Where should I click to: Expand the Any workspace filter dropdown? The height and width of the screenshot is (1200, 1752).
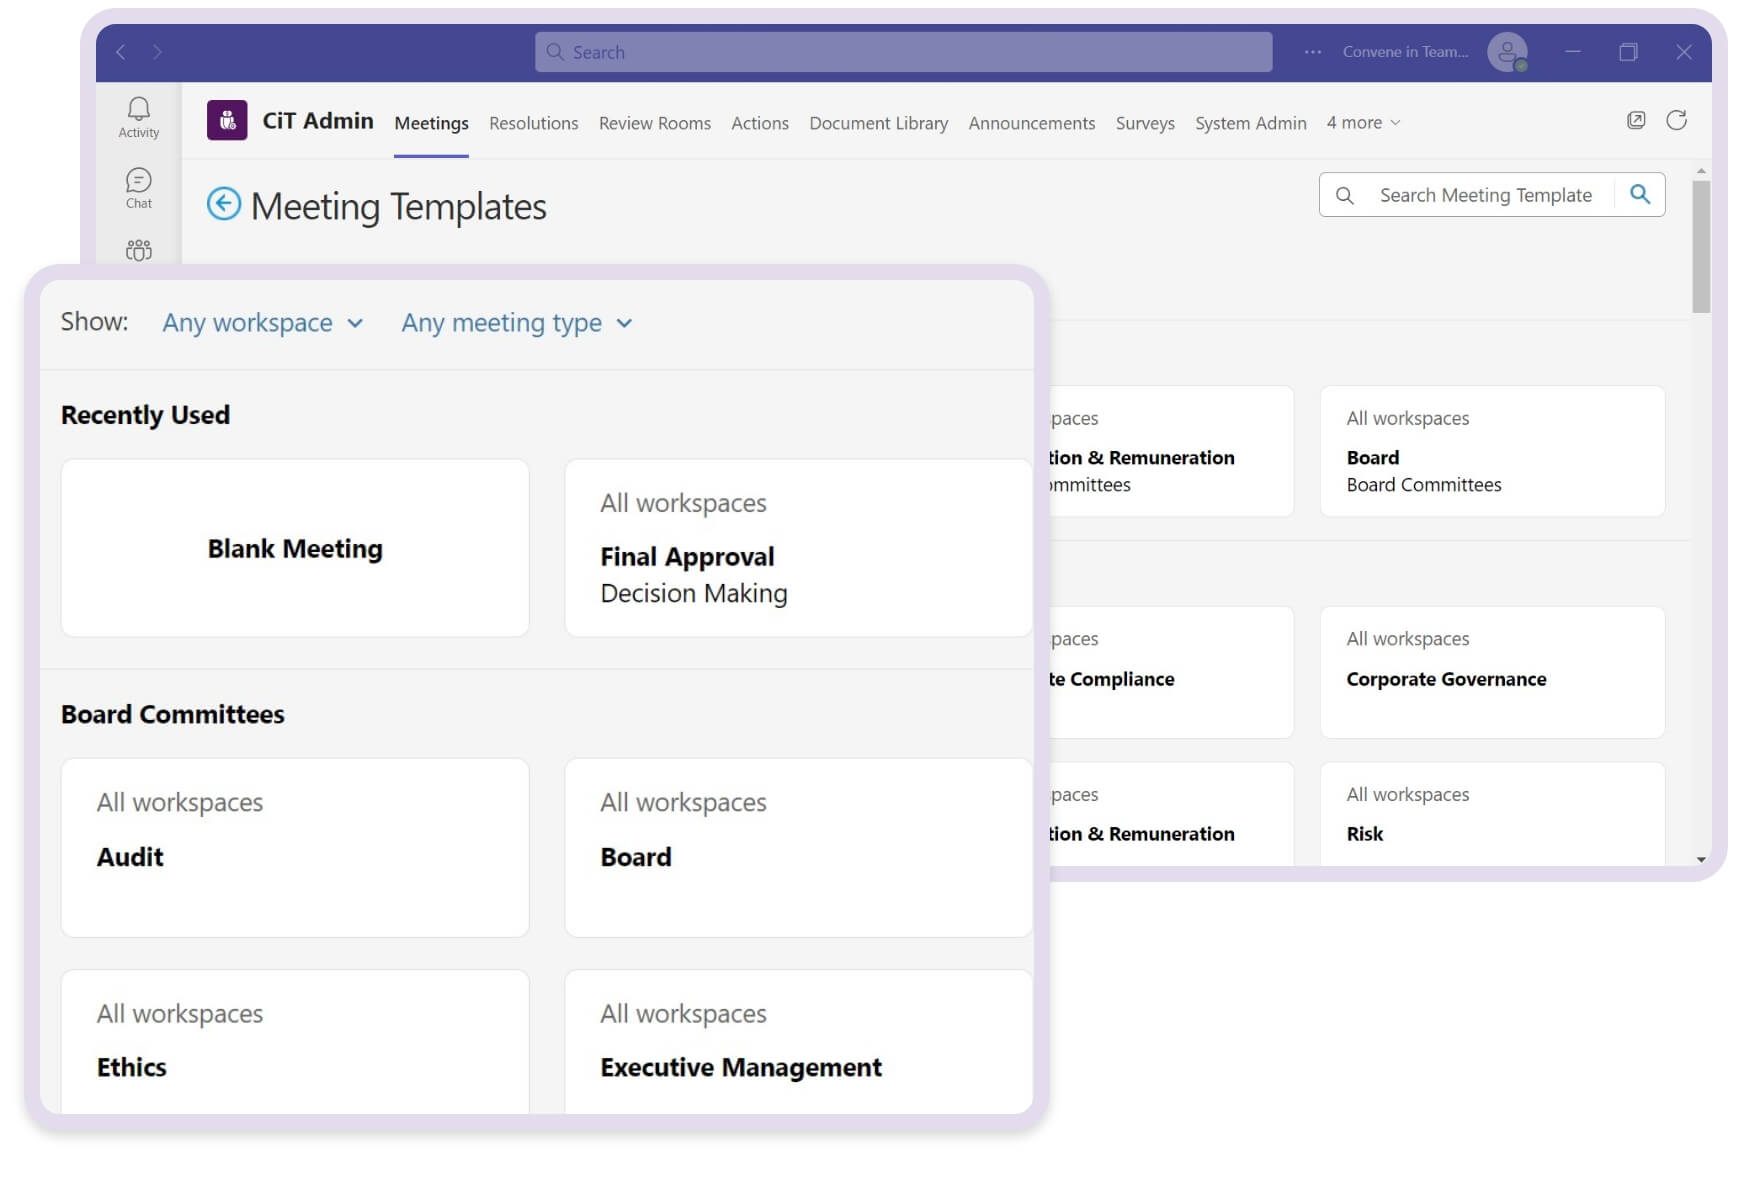(x=262, y=322)
